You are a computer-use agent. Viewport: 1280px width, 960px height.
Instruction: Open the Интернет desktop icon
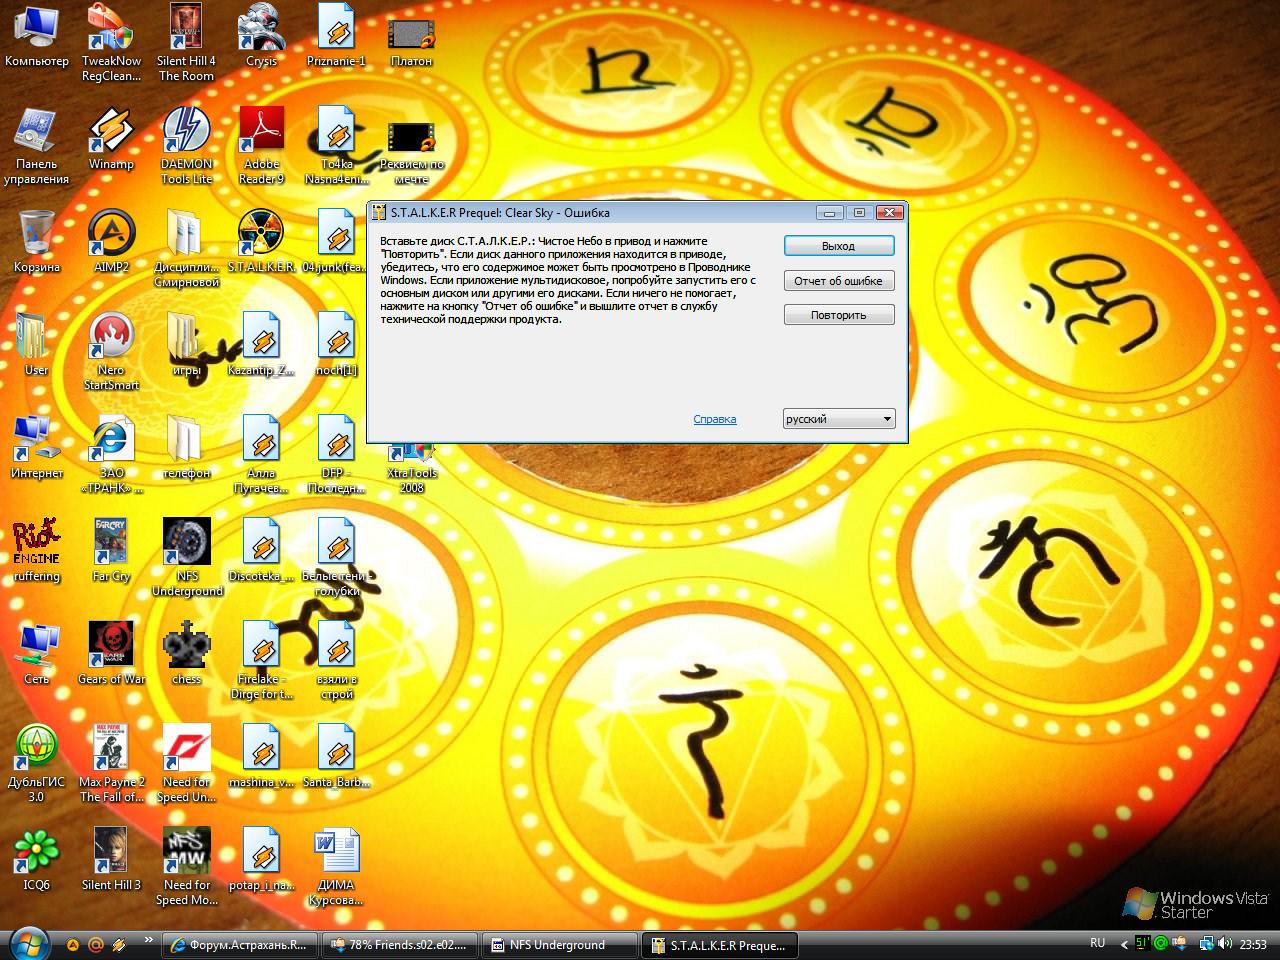pos(36,448)
